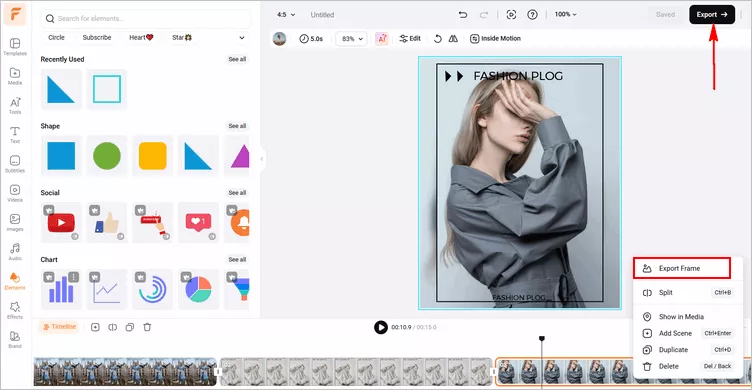Open the Text sidebar panel

[15, 135]
